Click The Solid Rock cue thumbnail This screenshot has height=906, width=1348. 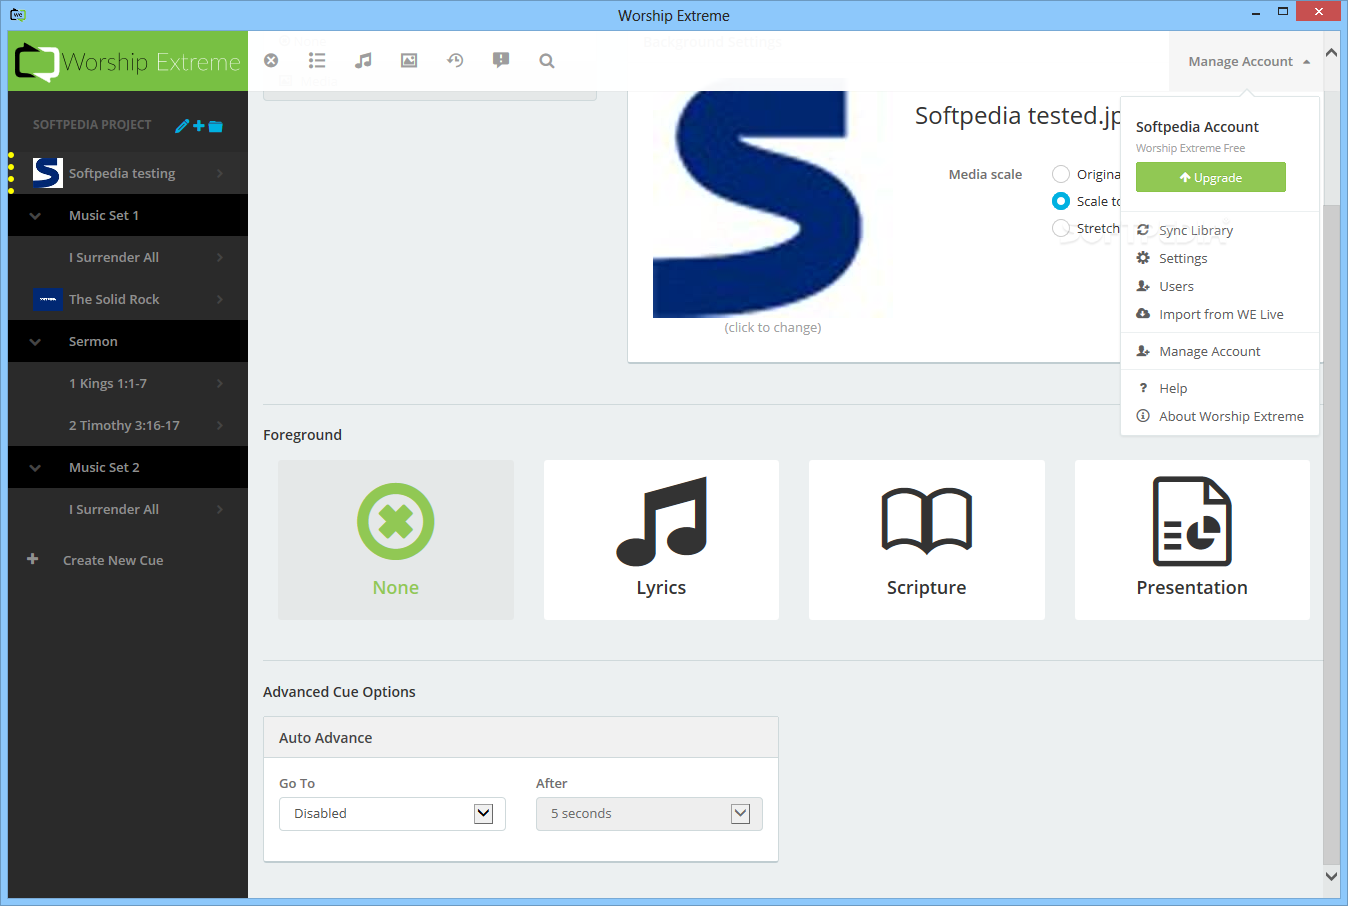48,299
